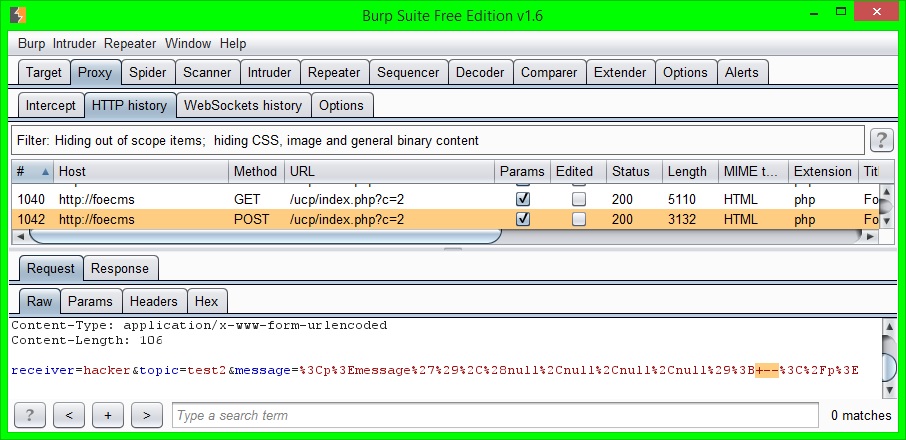Select the Raw view tab
This screenshot has width=906, height=440.
(x=39, y=301)
